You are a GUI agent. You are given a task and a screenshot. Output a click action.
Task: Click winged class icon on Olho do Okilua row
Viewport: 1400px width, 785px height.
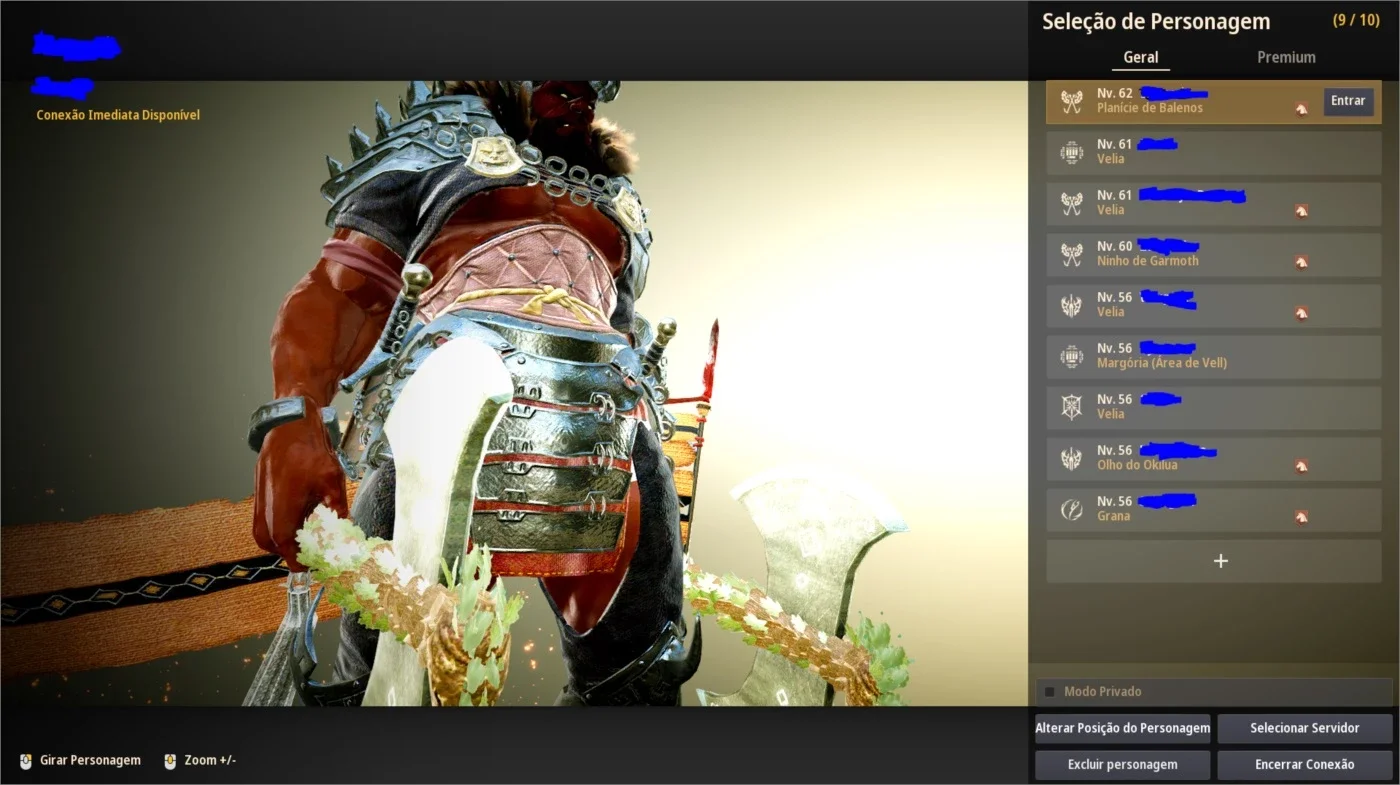point(1071,459)
